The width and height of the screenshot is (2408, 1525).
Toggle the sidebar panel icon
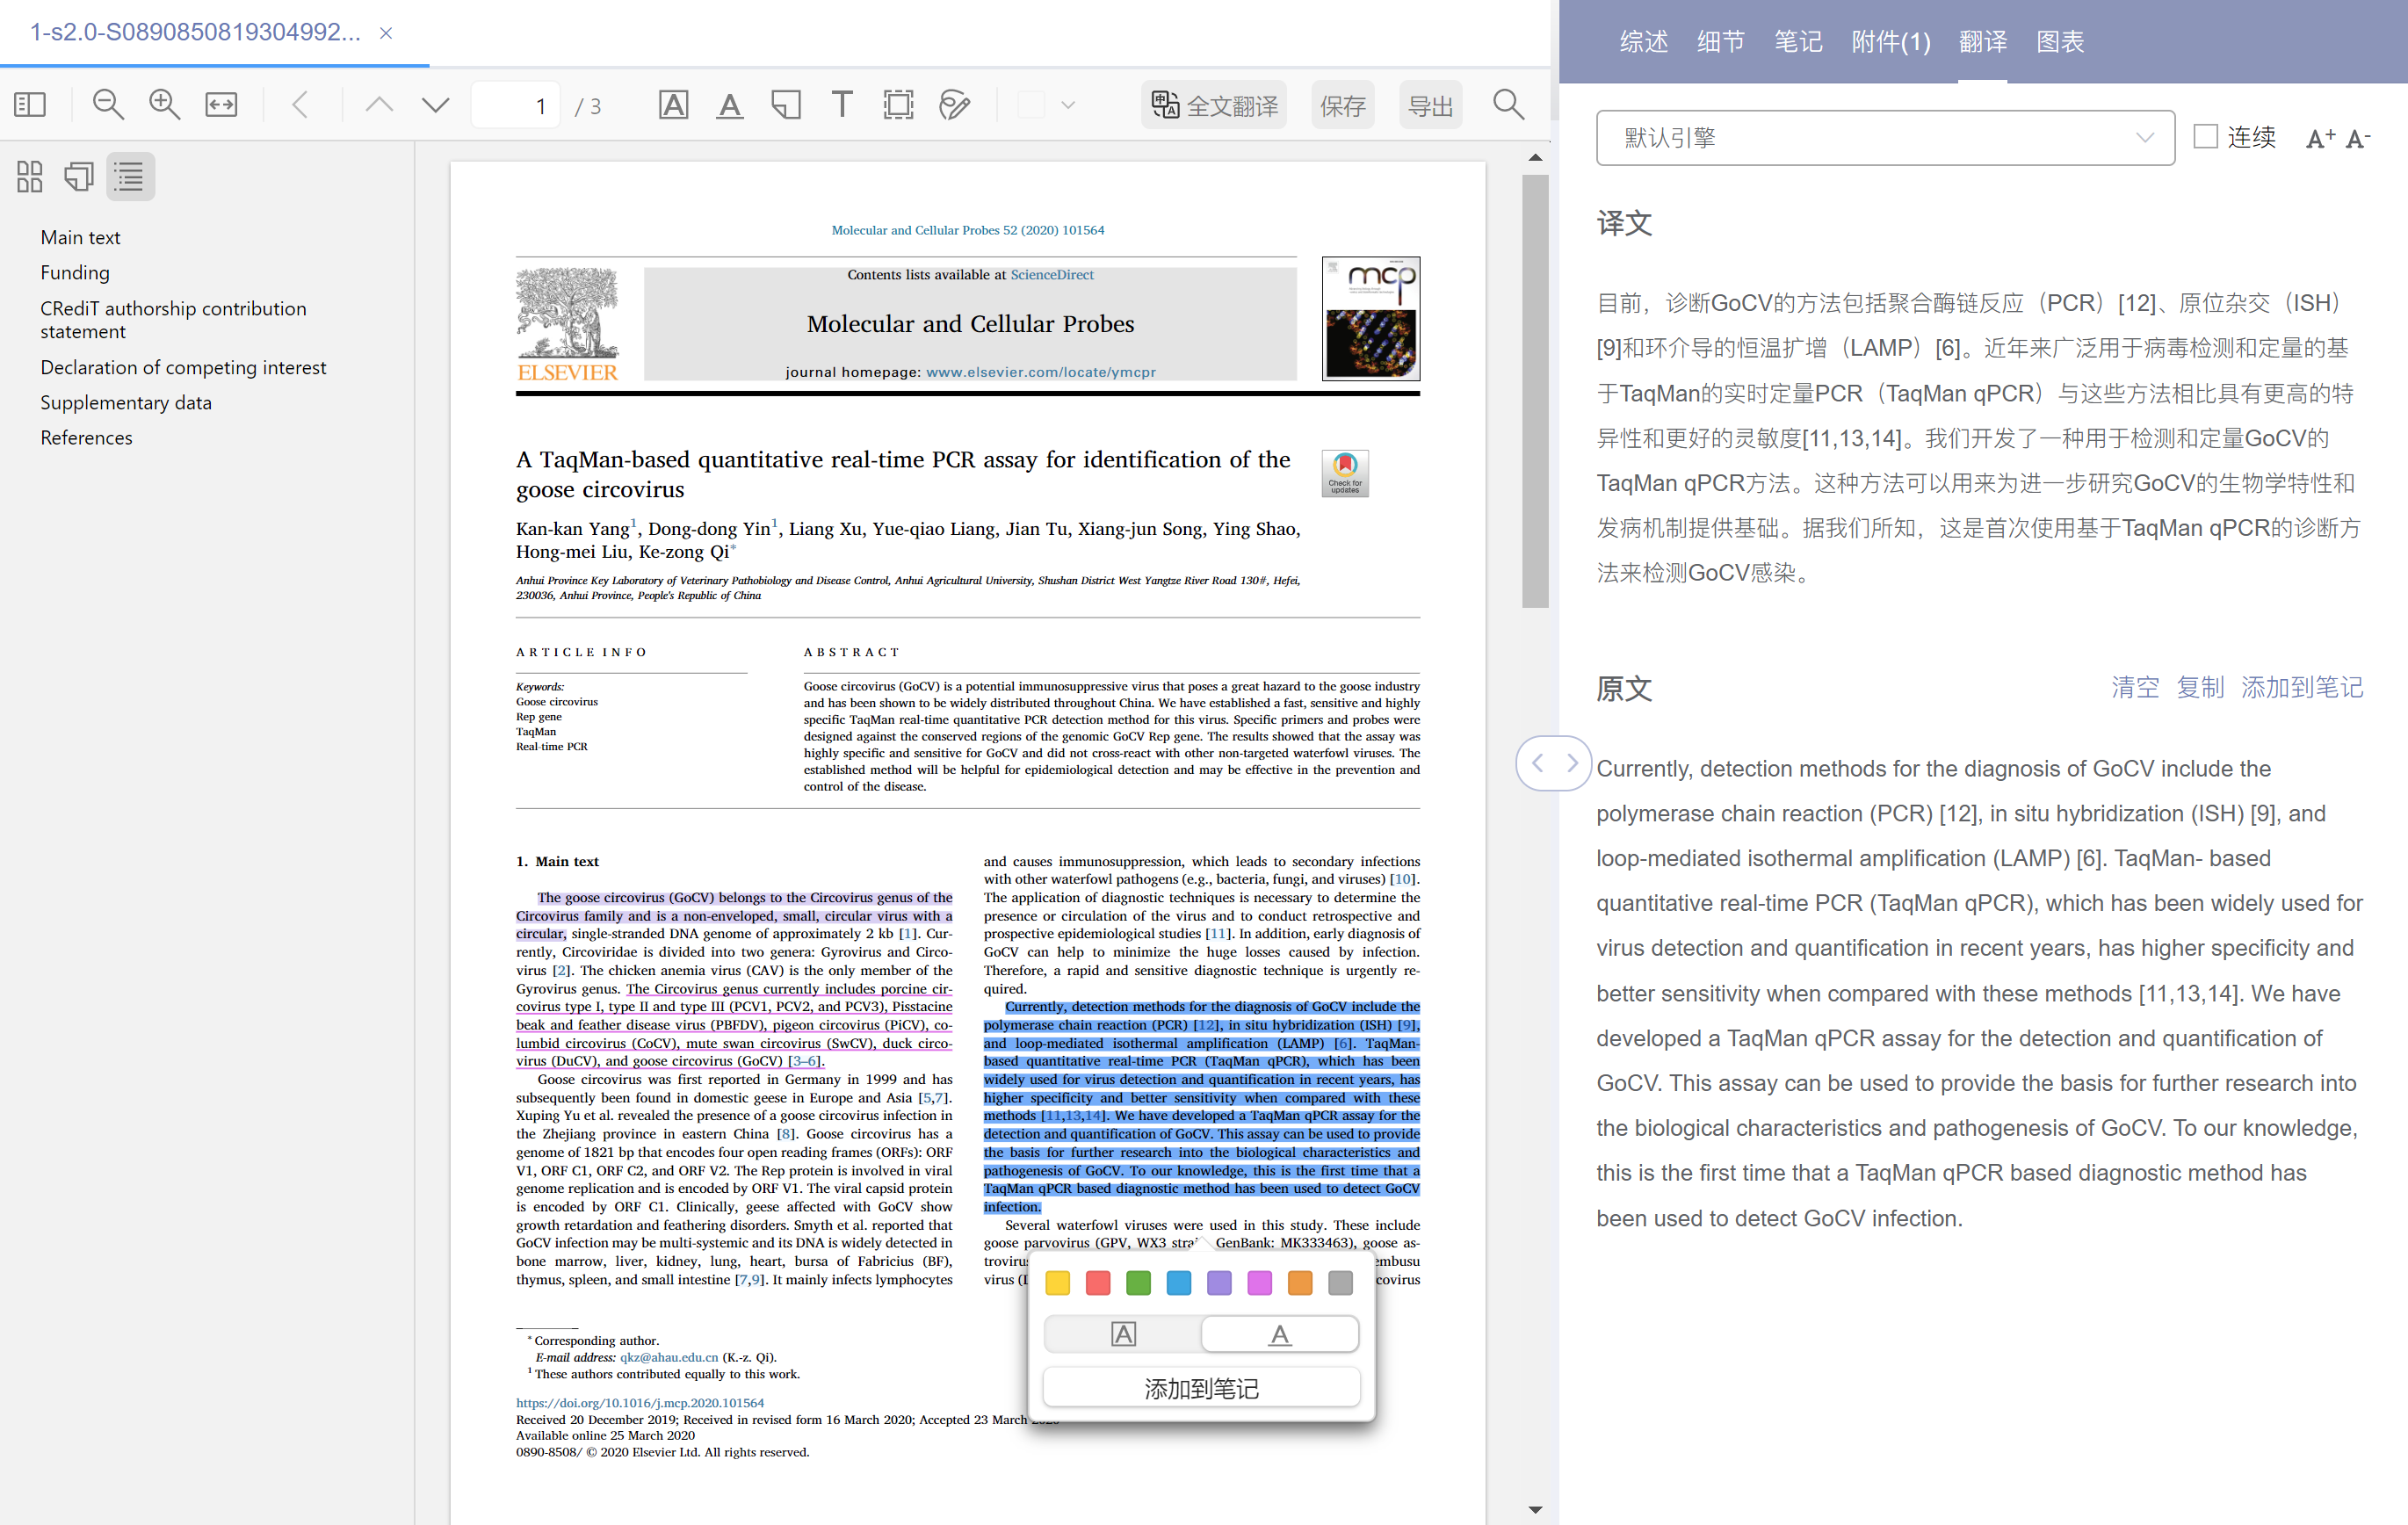30,104
